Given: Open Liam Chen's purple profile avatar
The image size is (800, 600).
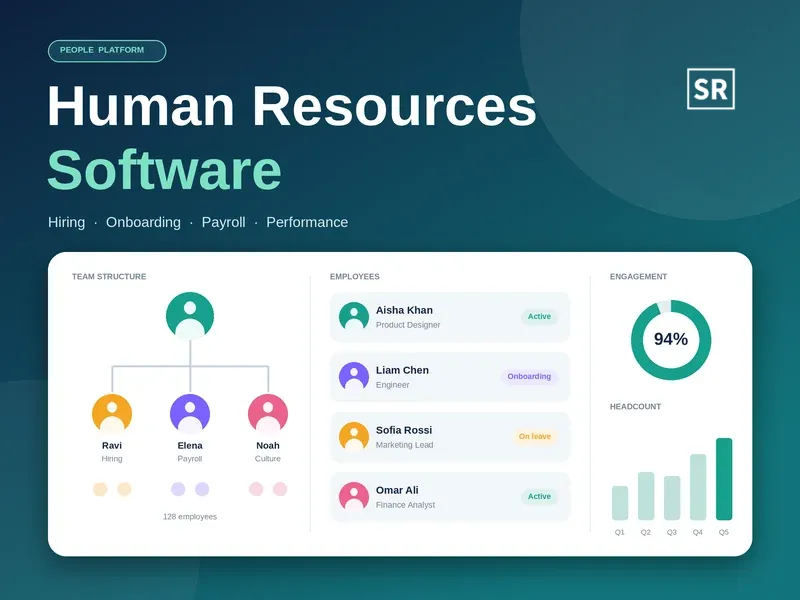Looking at the screenshot, I should pyautogui.click(x=354, y=377).
